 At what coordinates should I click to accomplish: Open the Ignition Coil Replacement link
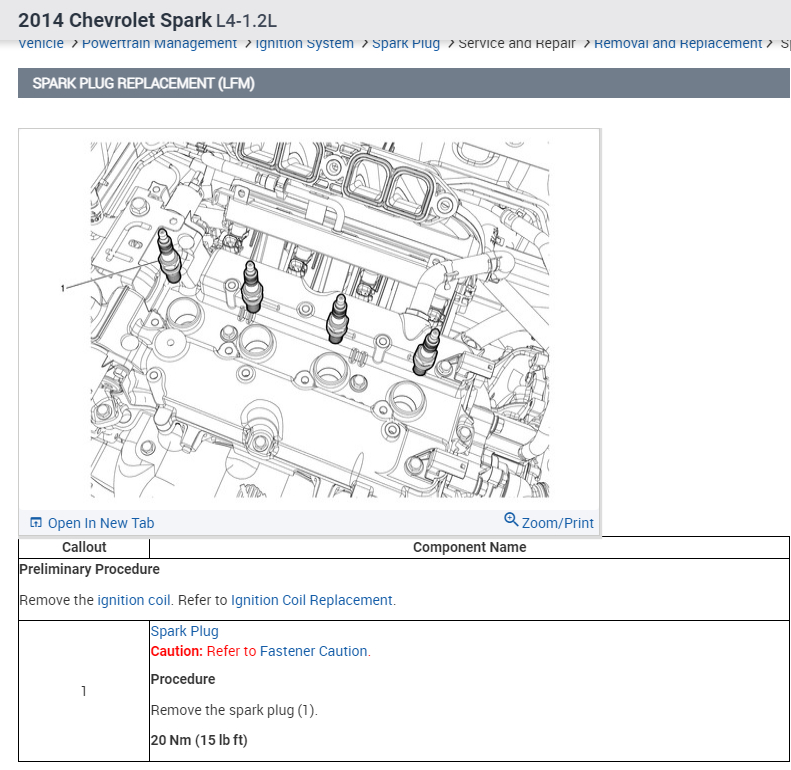tap(311, 600)
